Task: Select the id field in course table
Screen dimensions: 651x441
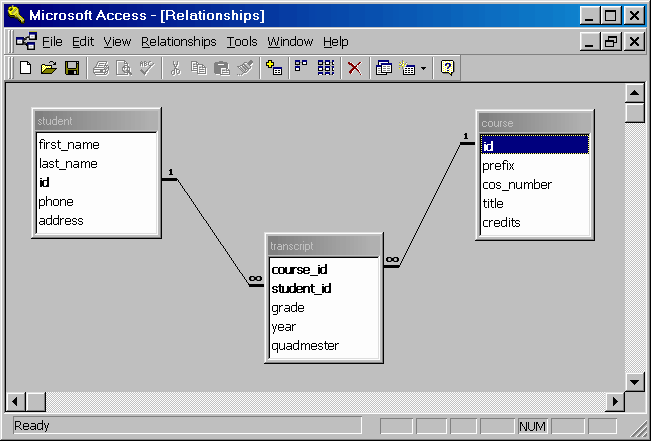Action: pos(534,146)
